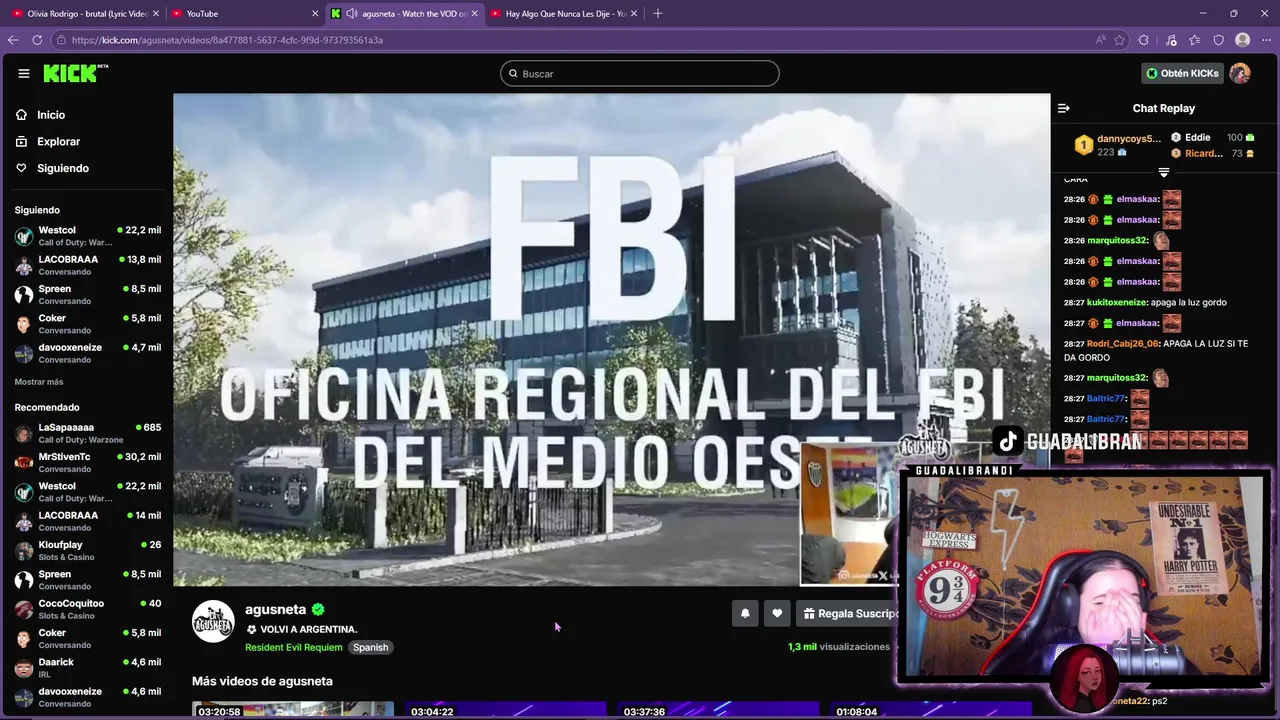Go back with the browser back arrow
Image resolution: width=1280 pixels, height=720 pixels.
click(13, 40)
